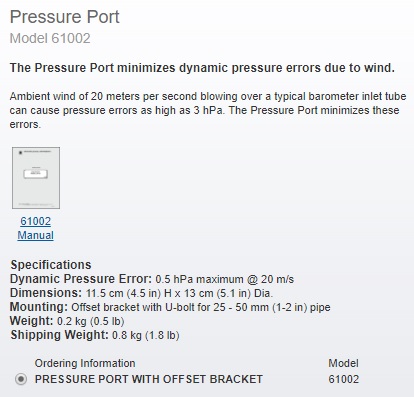Click the bold tagline about dynamic pressure errors
This screenshot has width=414, height=397.
click(x=202, y=68)
